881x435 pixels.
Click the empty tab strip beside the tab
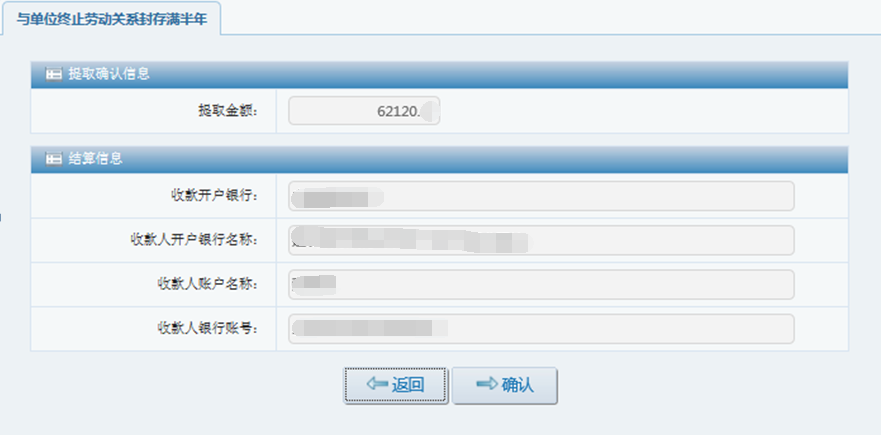tap(551, 18)
